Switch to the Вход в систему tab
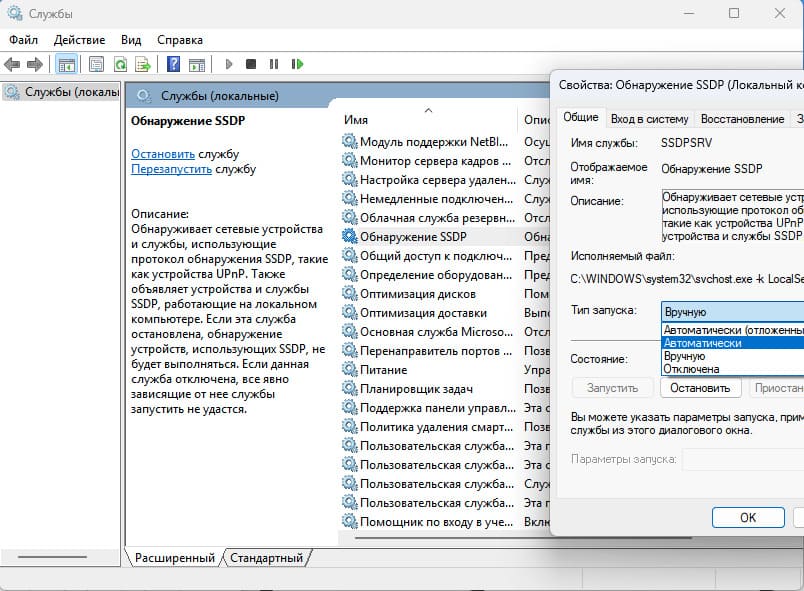This screenshot has height=591, width=804. [649, 118]
